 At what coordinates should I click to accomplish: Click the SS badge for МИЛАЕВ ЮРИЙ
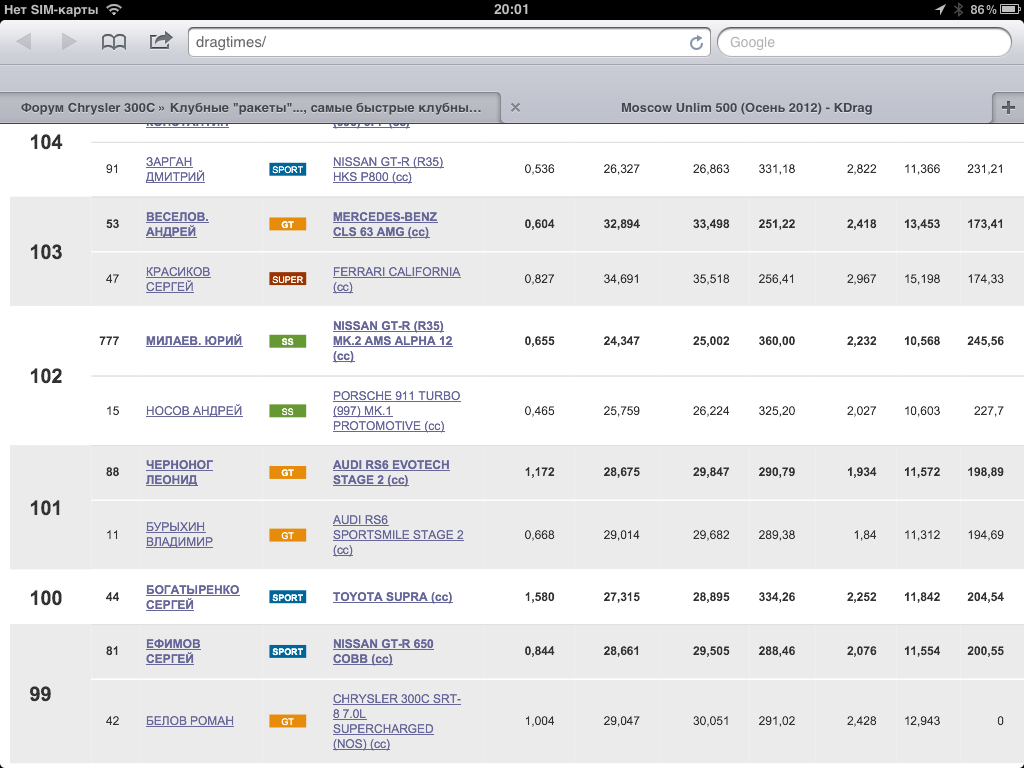[x=287, y=341]
